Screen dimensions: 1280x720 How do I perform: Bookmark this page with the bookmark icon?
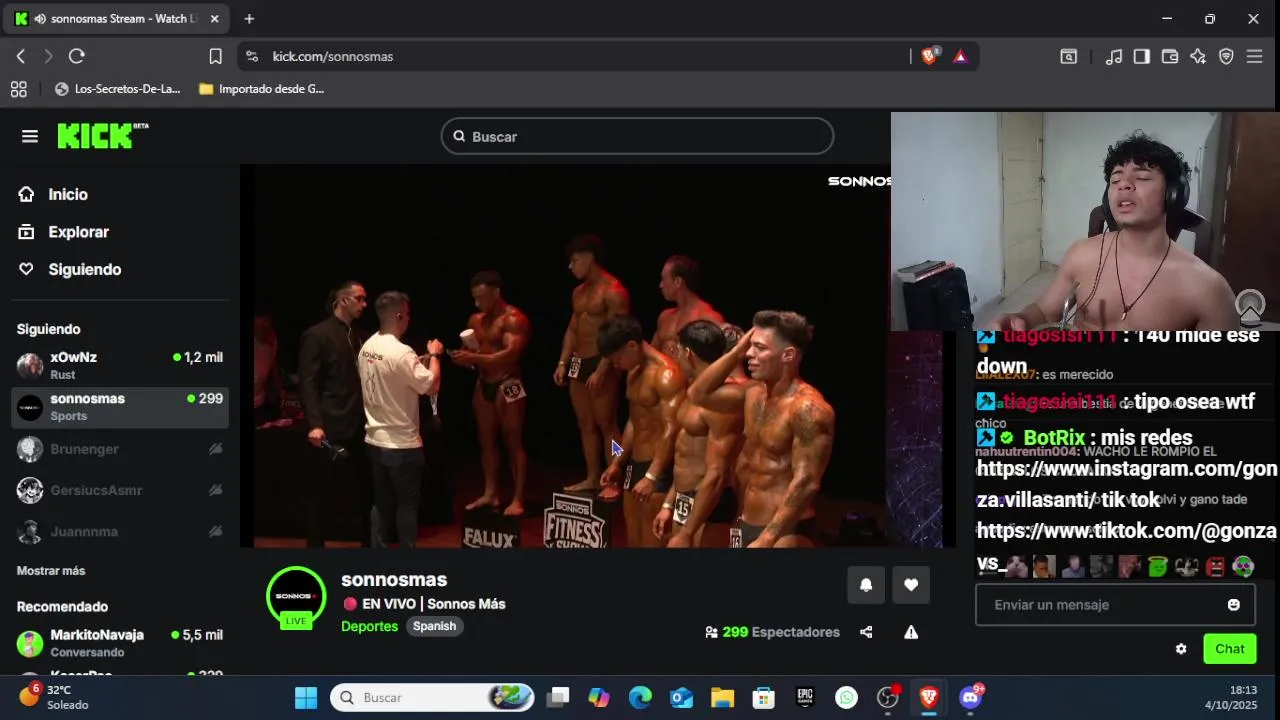(x=215, y=56)
